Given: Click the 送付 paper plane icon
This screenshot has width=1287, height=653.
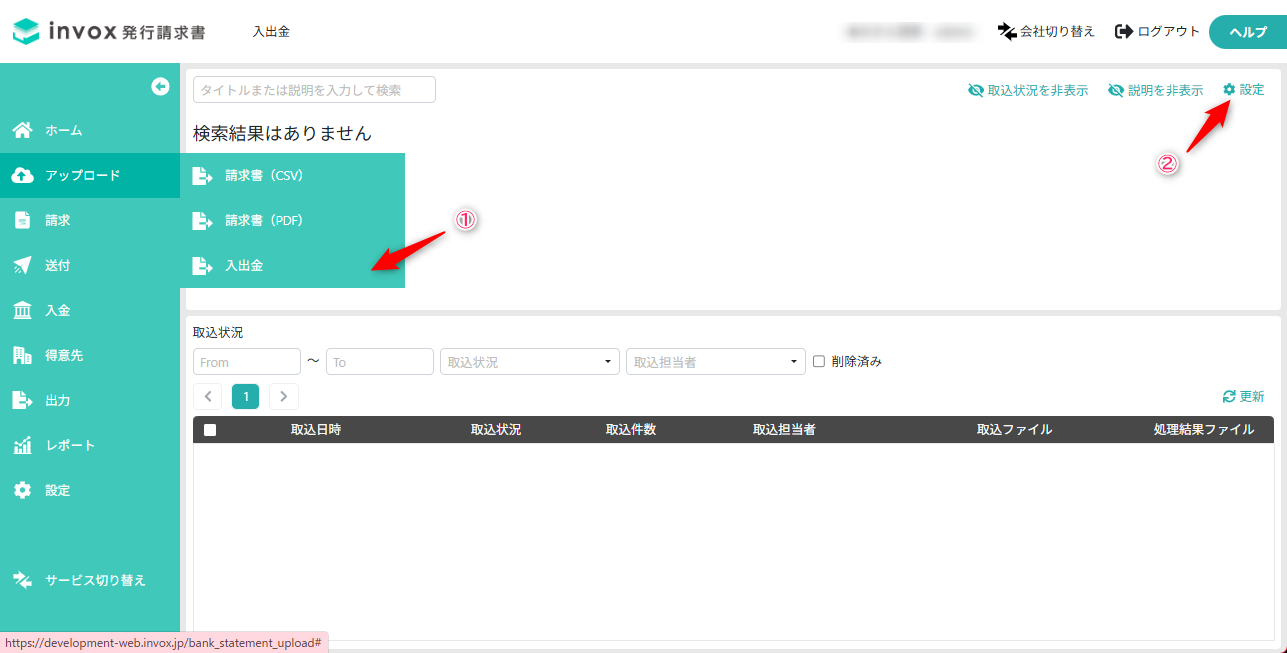Looking at the screenshot, I should [22, 265].
